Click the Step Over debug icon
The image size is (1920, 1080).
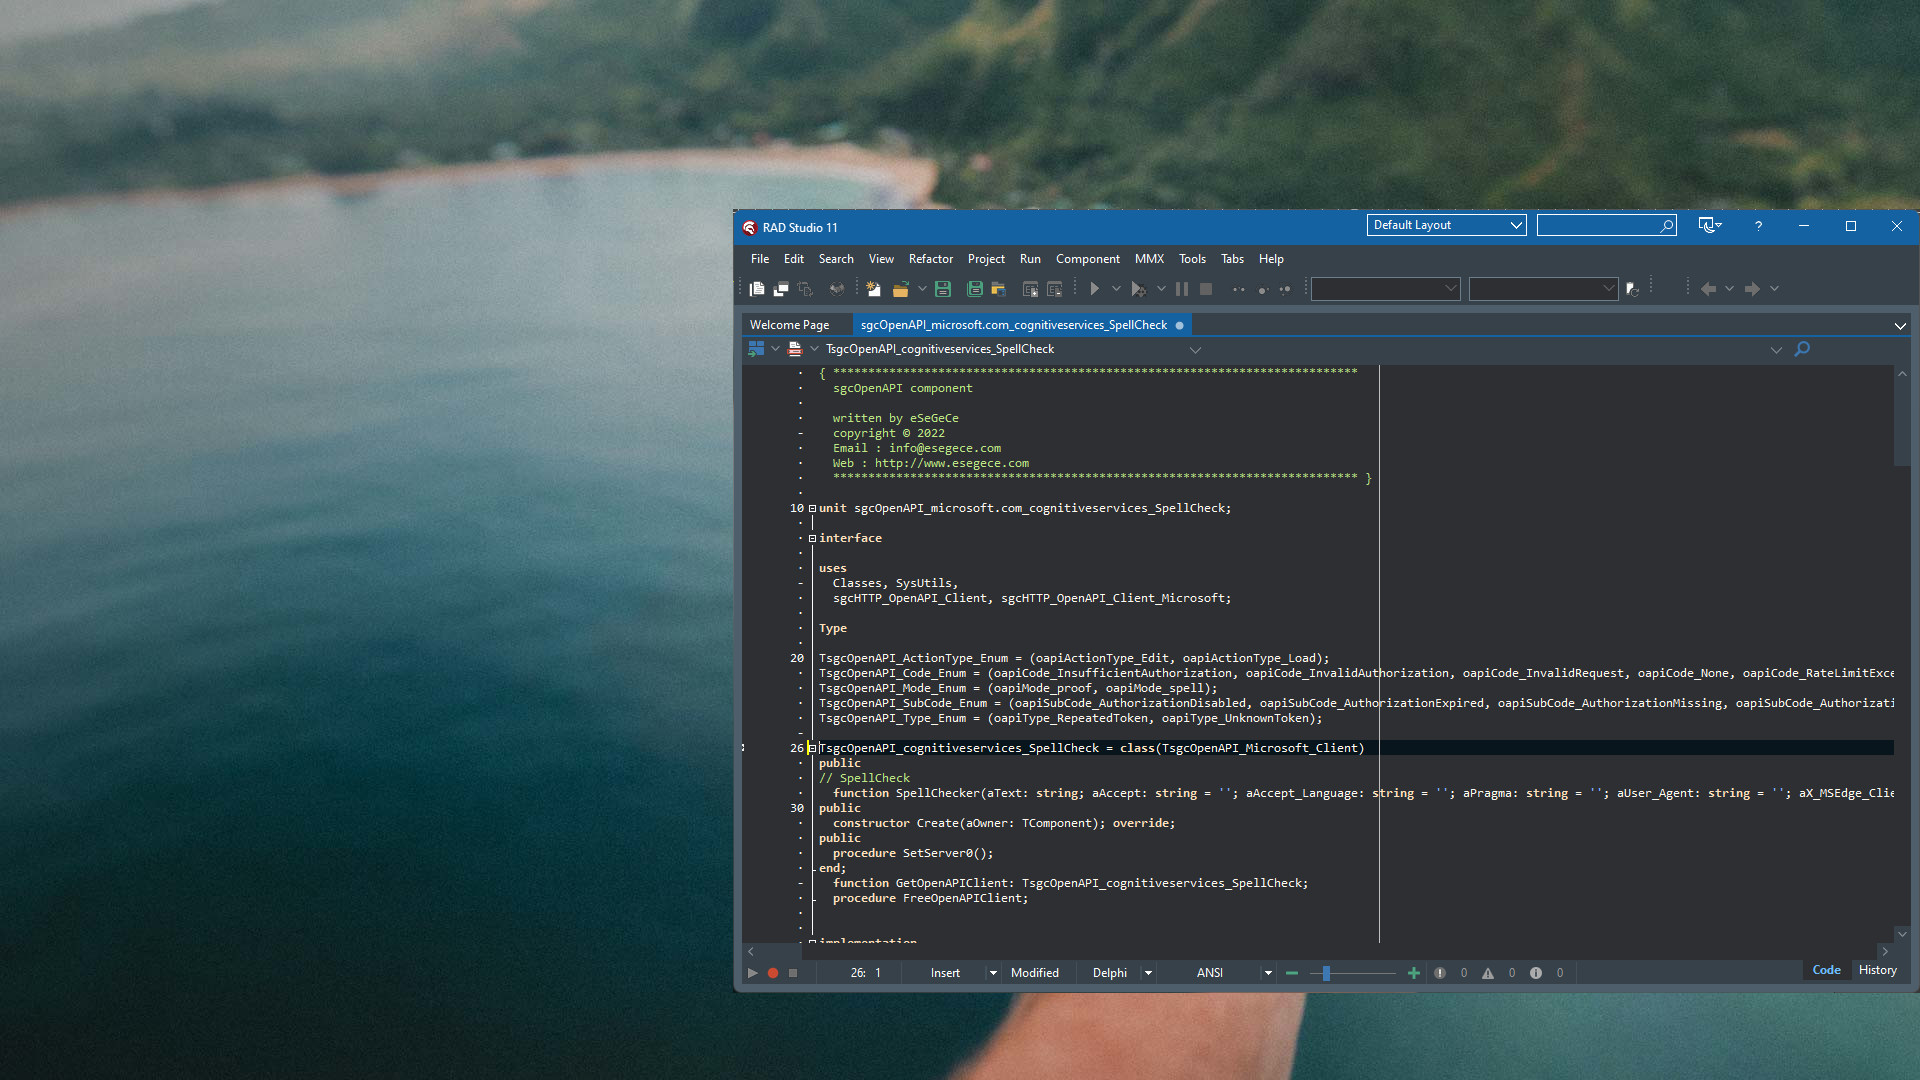pyautogui.click(x=1263, y=289)
